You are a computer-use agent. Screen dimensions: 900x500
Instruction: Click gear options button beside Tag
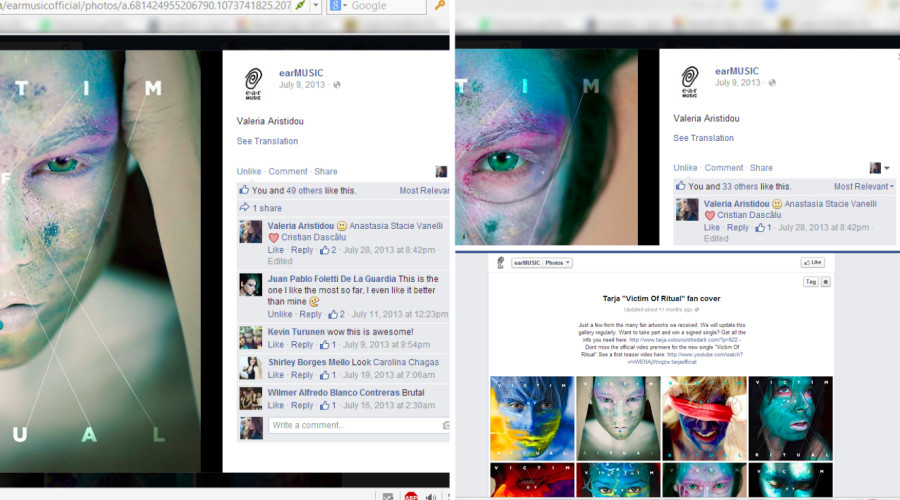coord(825,282)
